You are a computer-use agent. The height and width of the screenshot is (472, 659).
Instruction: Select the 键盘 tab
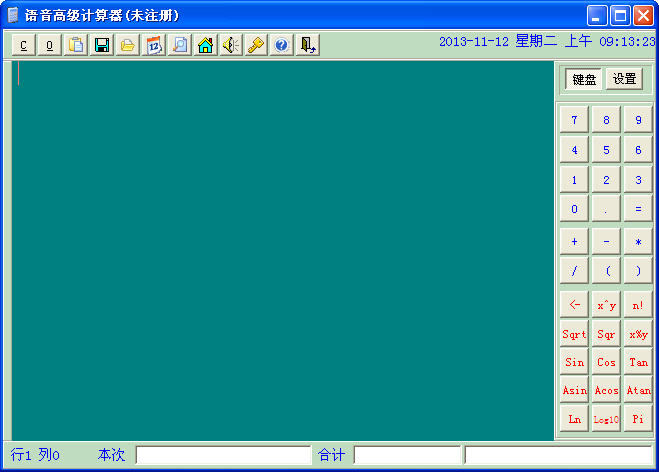[x=584, y=80]
